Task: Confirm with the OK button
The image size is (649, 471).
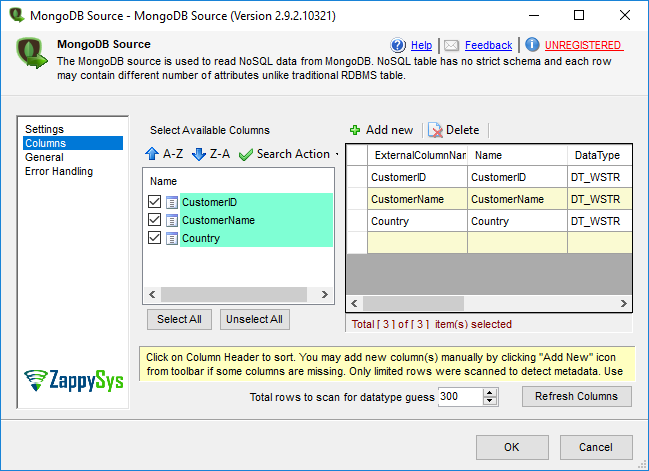Action: (x=512, y=447)
